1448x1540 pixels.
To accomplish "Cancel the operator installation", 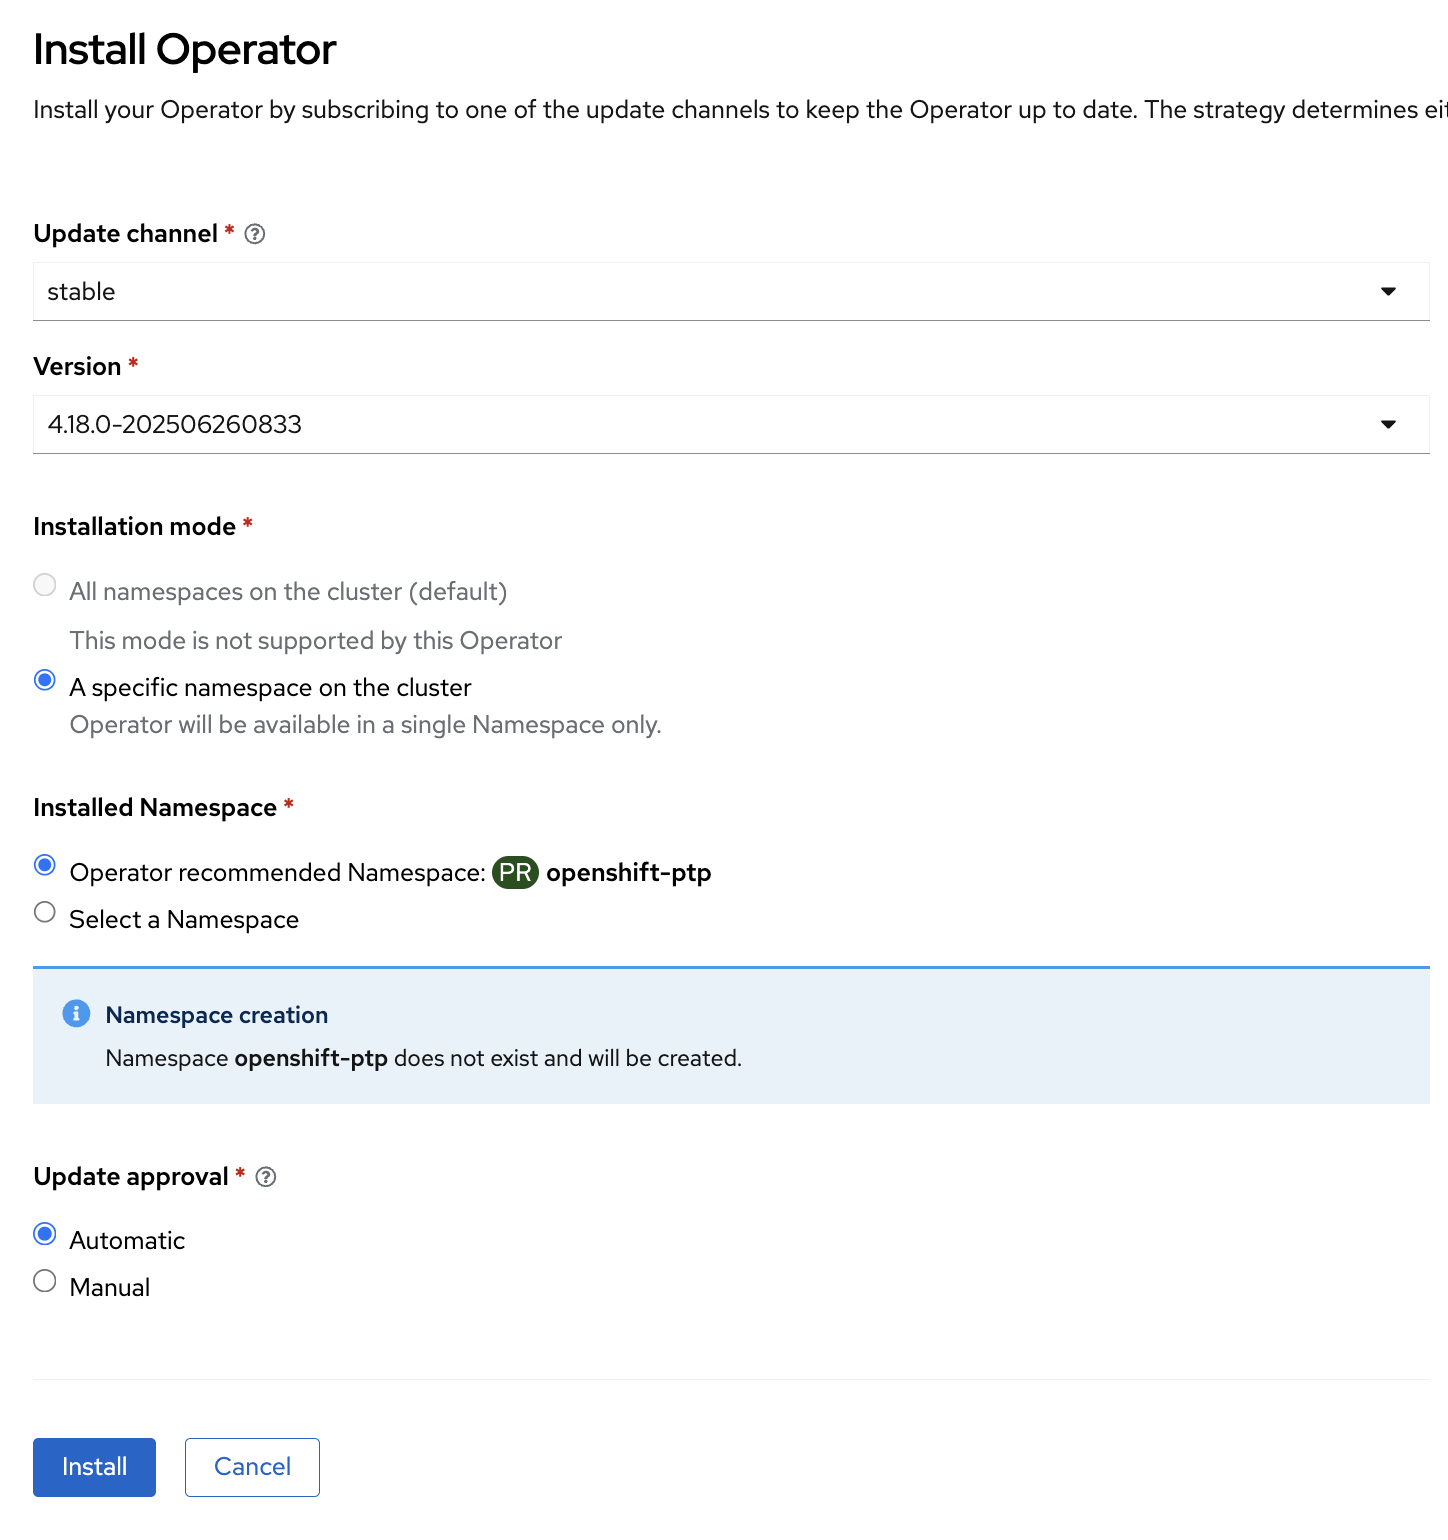I will click(x=252, y=1467).
